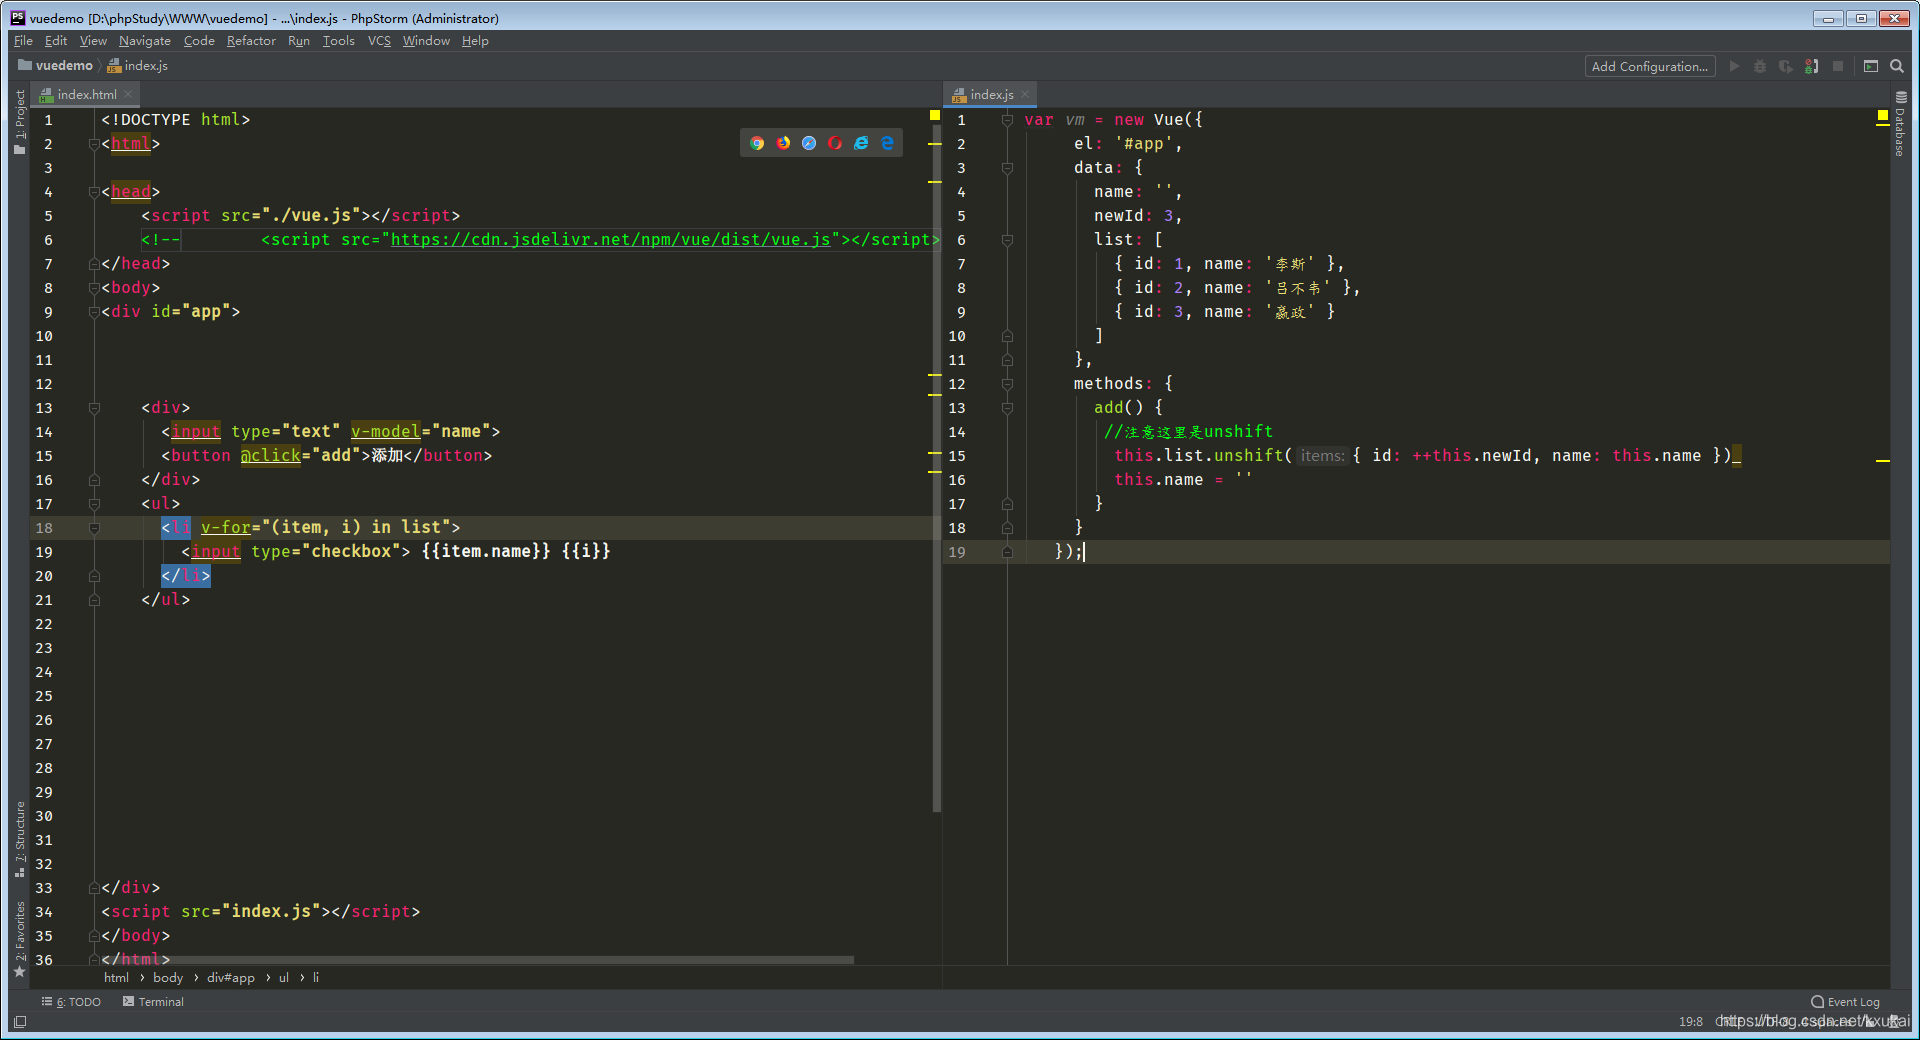This screenshot has width=1920, height=1040.
Task: Collapse the li fold on line 18
Action: [94, 528]
